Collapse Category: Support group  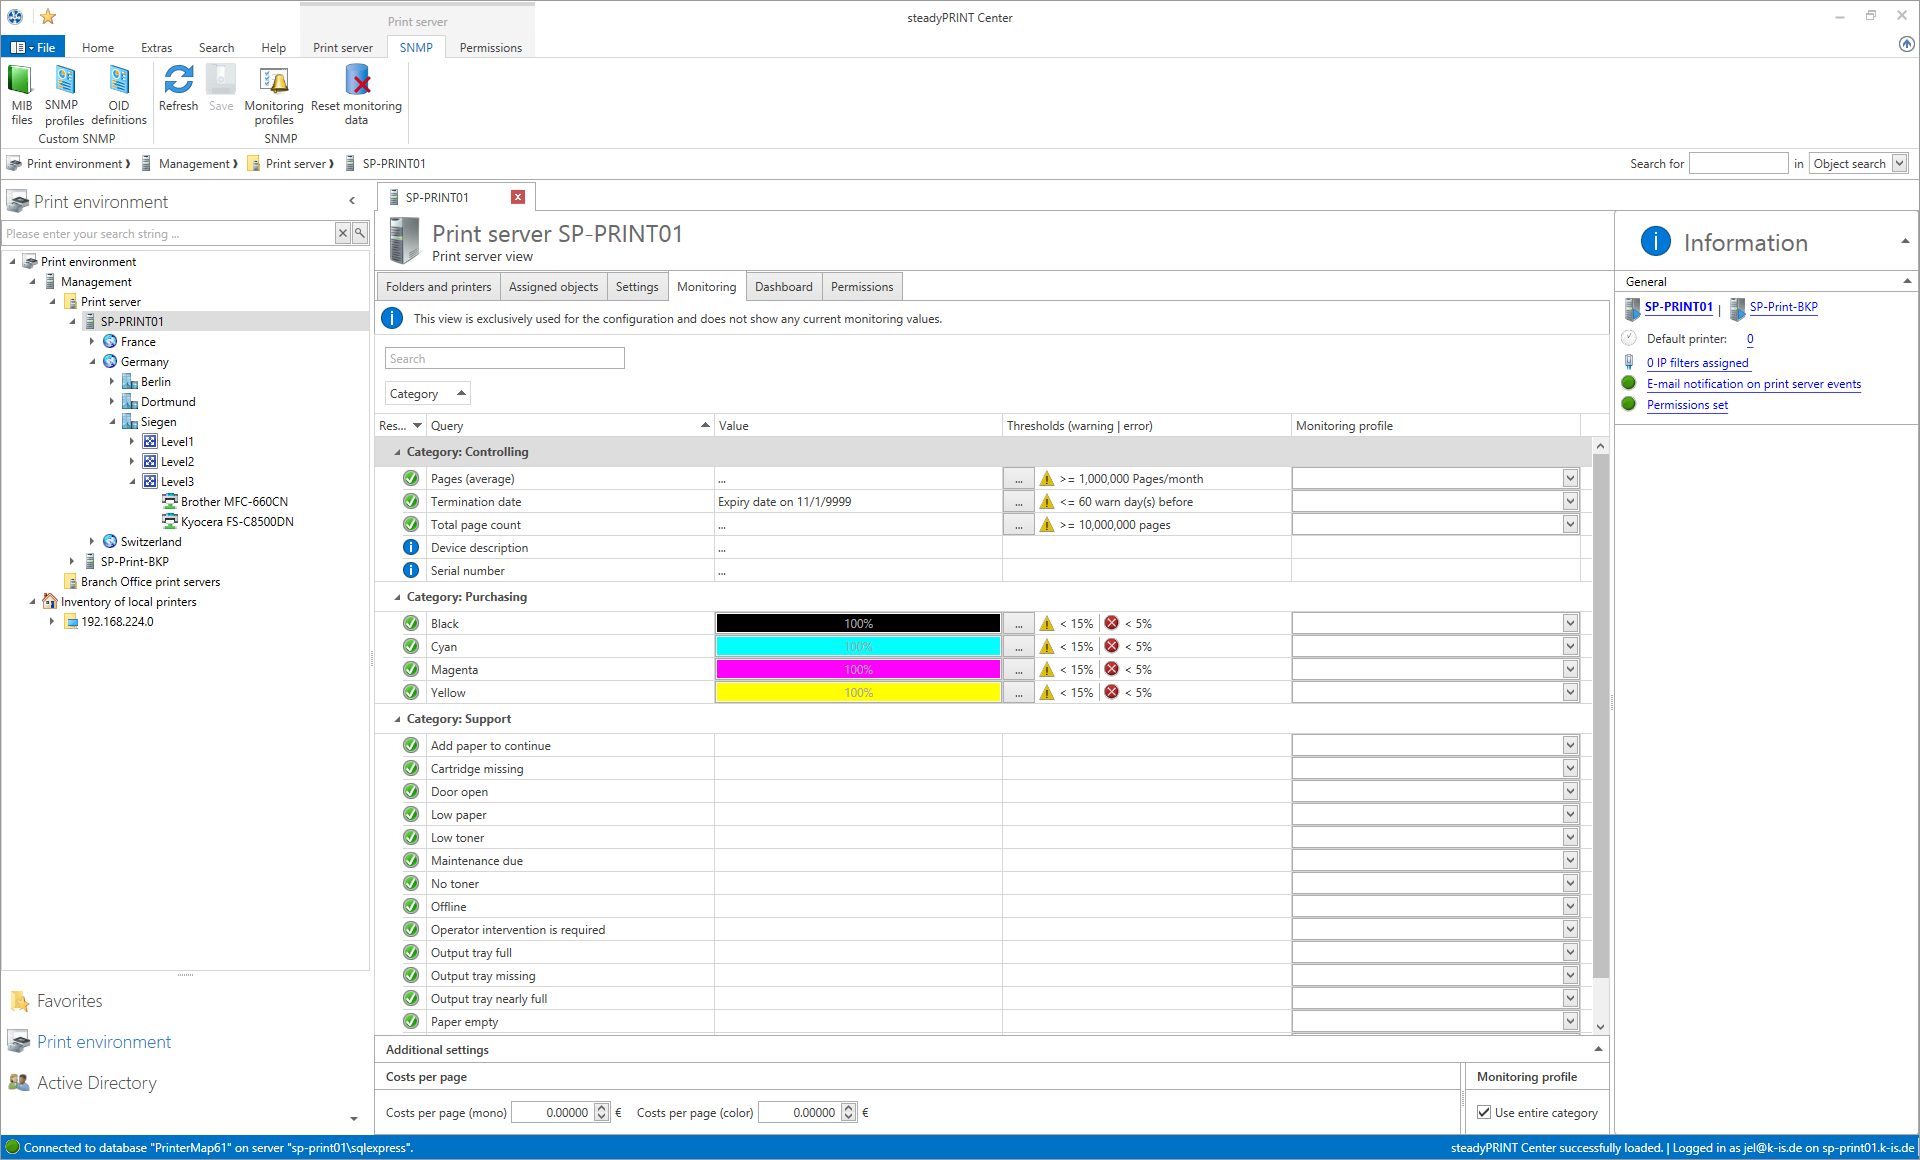coord(397,719)
